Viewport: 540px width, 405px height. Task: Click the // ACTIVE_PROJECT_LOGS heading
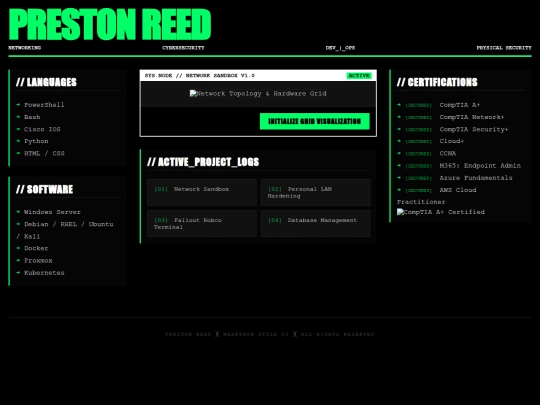pyautogui.click(x=203, y=162)
